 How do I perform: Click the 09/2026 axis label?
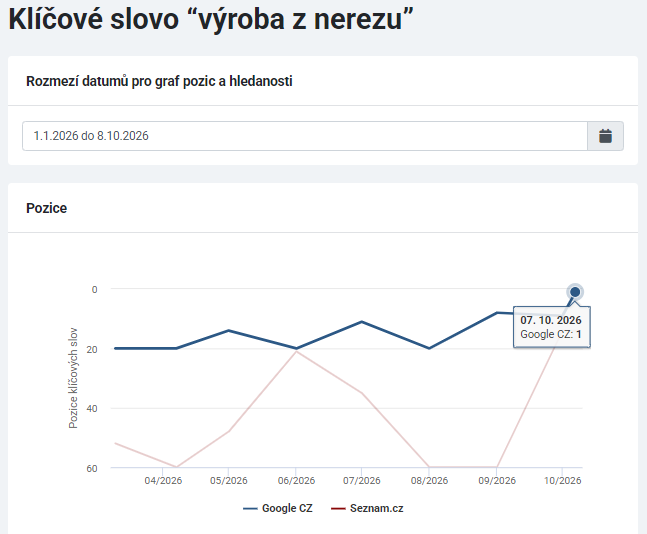pos(497,481)
